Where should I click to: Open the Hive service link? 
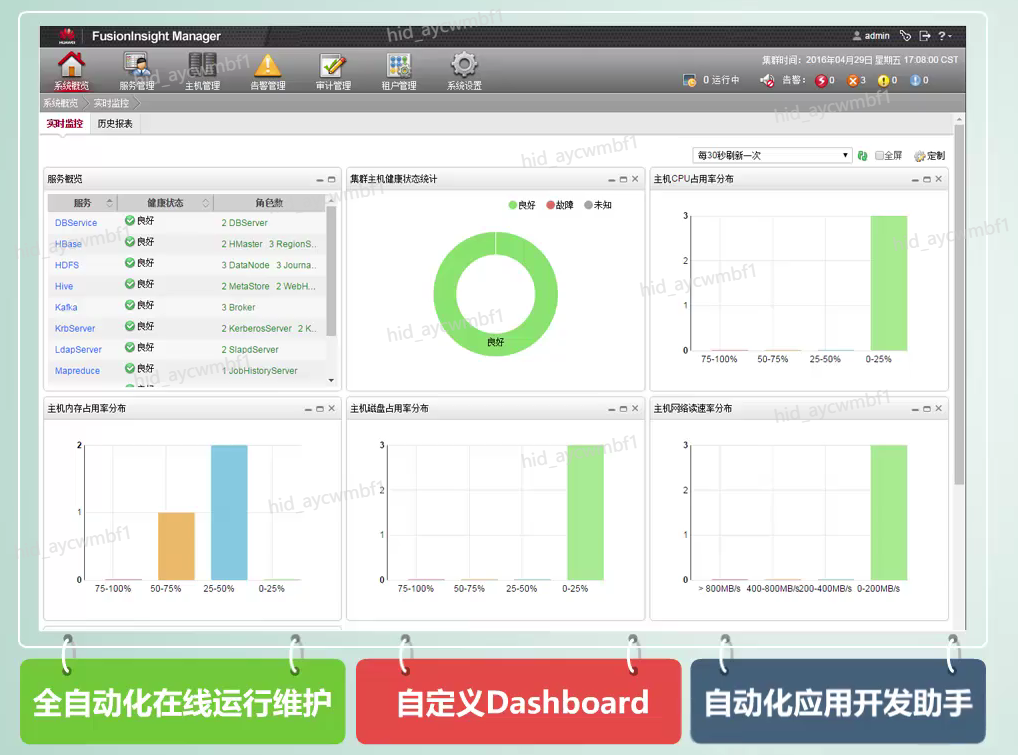[64, 286]
